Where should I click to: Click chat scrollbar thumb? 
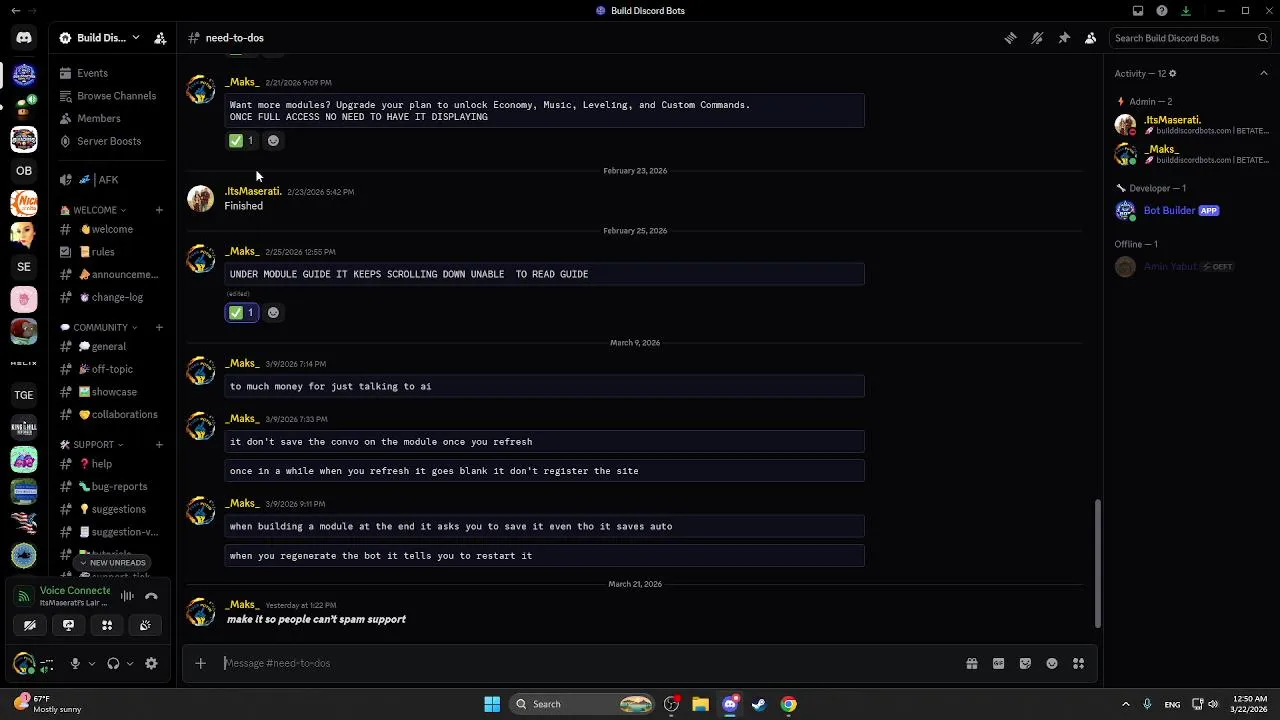(x=1097, y=563)
